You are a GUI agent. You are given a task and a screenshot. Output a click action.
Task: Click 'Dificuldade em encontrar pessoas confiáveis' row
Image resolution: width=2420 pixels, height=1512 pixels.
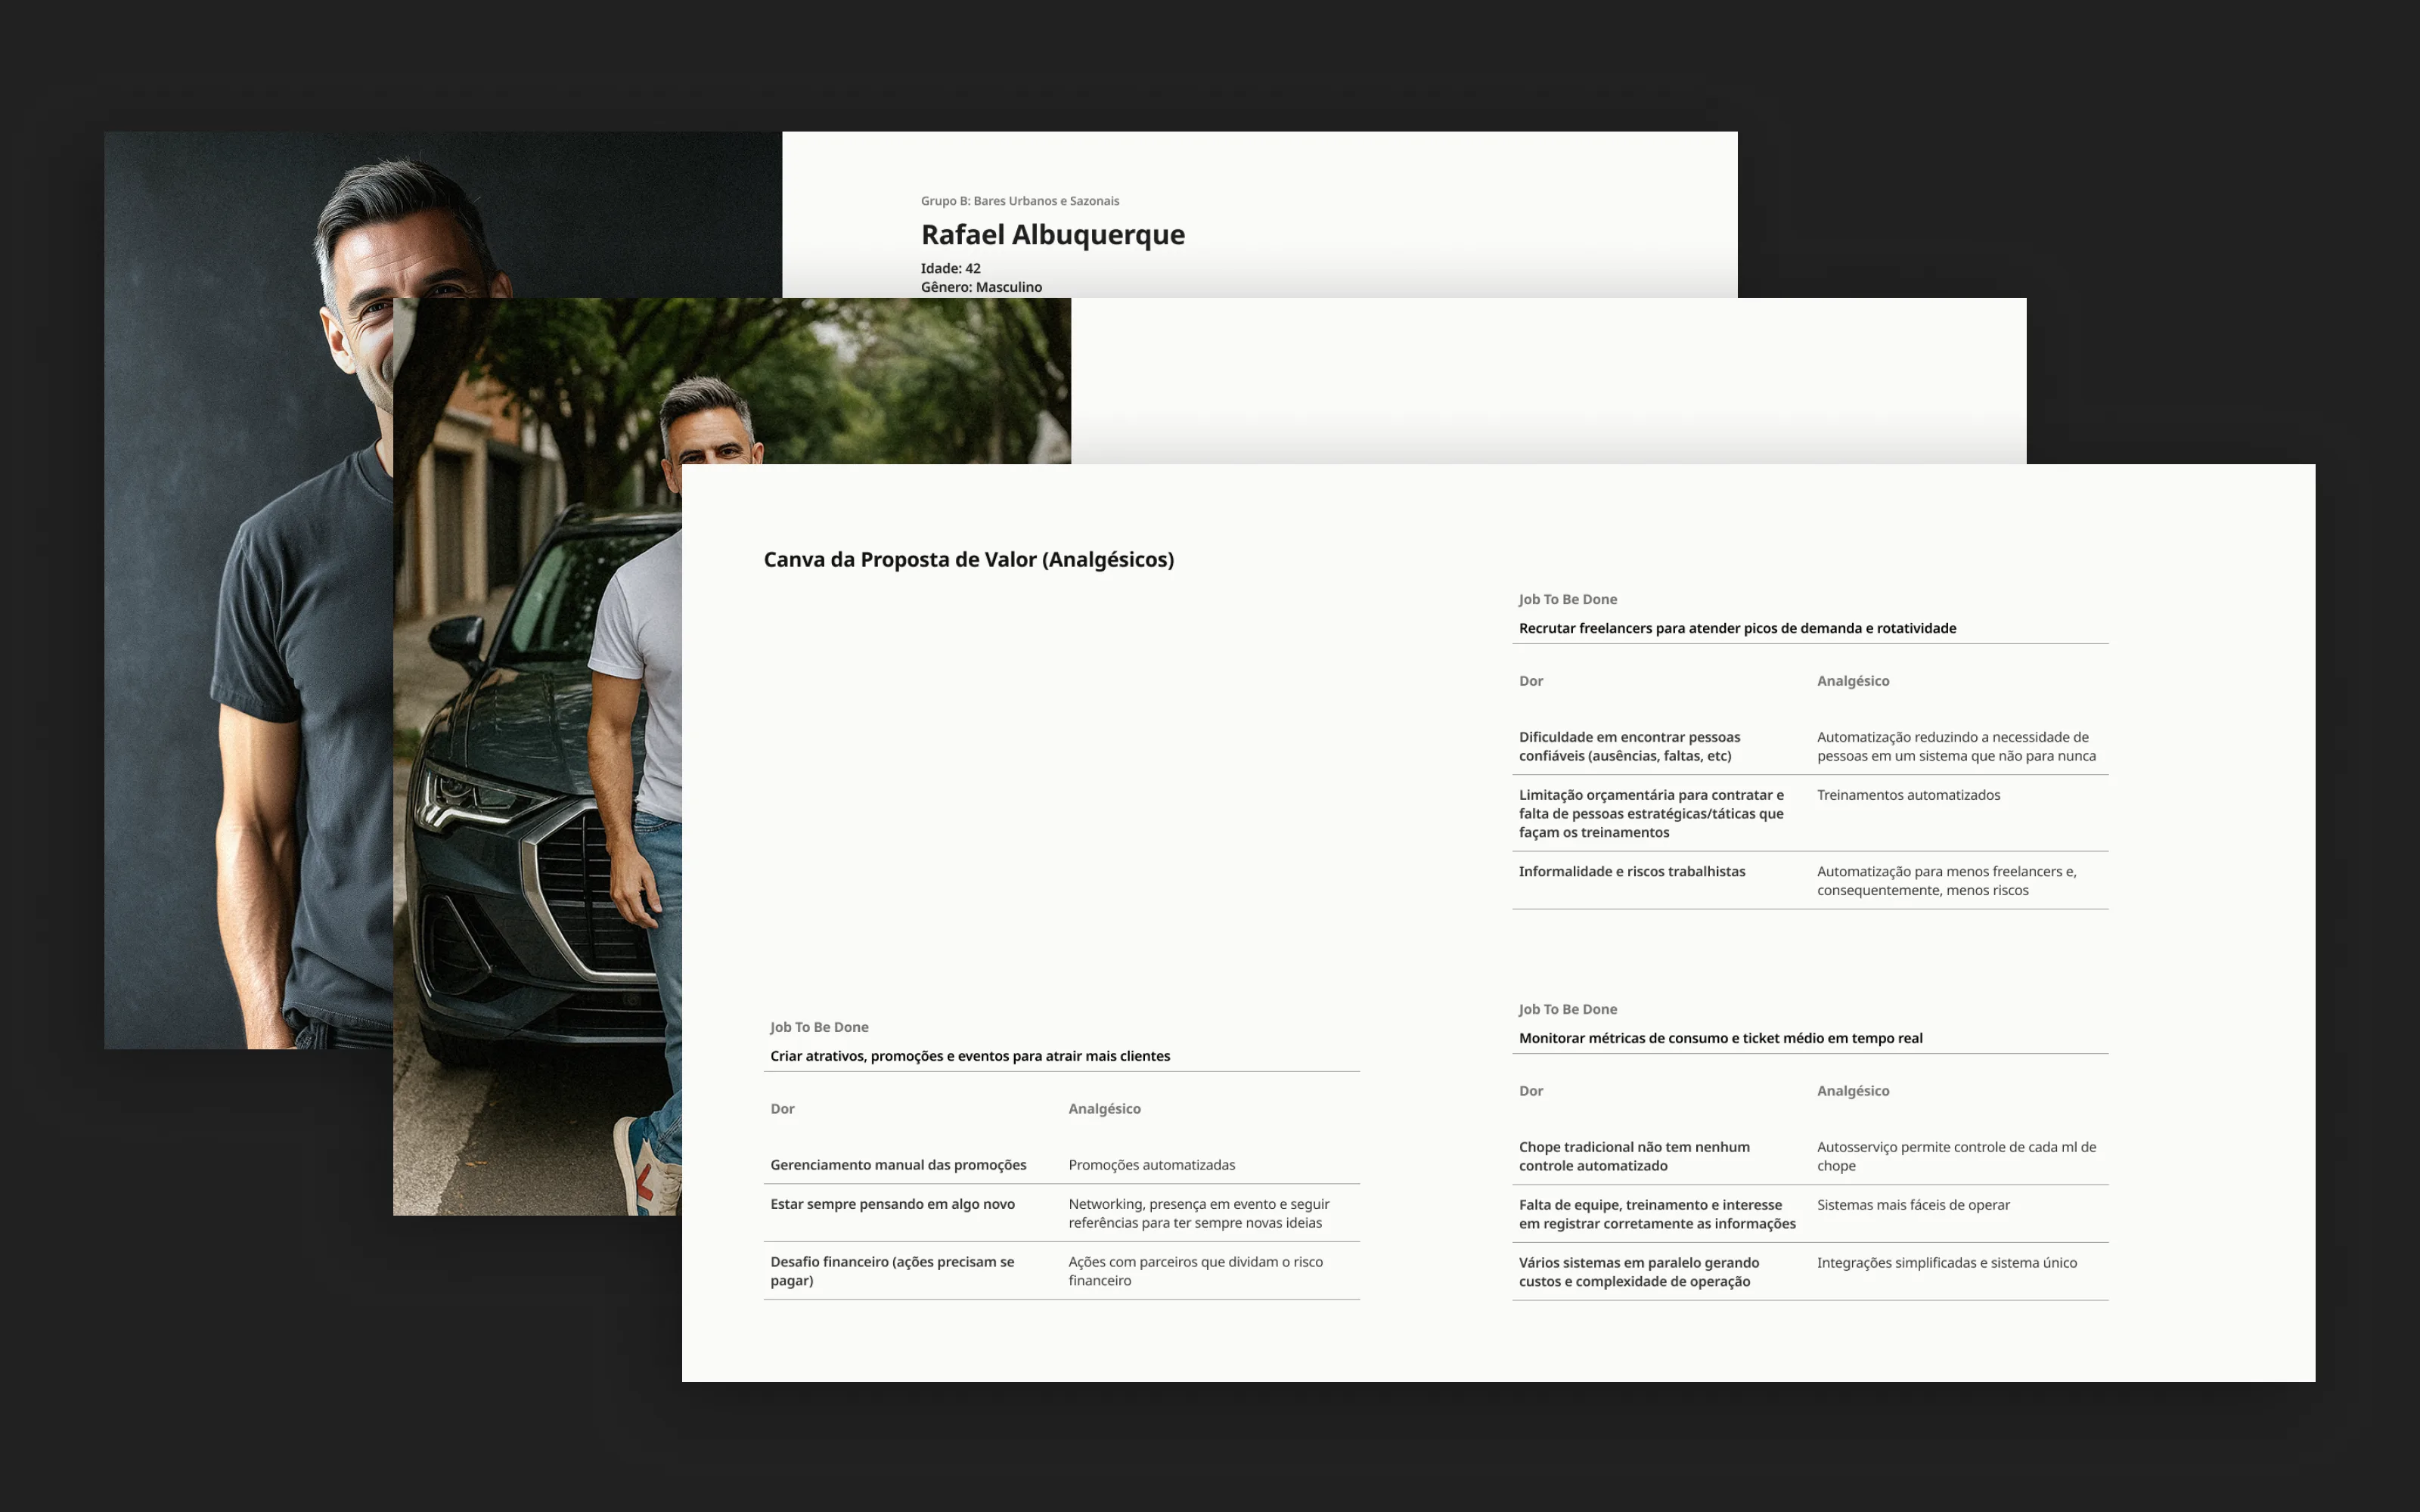click(x=1628, y=746)
